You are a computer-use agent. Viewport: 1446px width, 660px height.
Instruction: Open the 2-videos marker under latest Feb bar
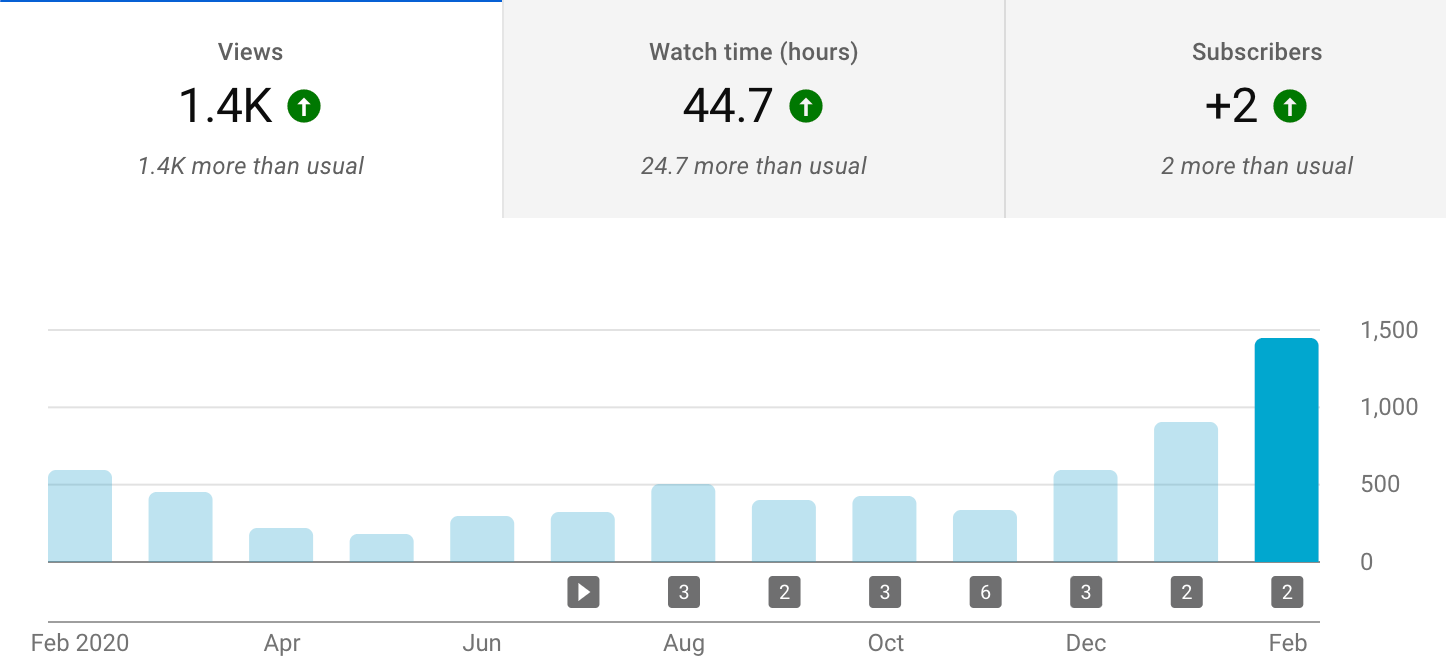[x=1287, y=592]
